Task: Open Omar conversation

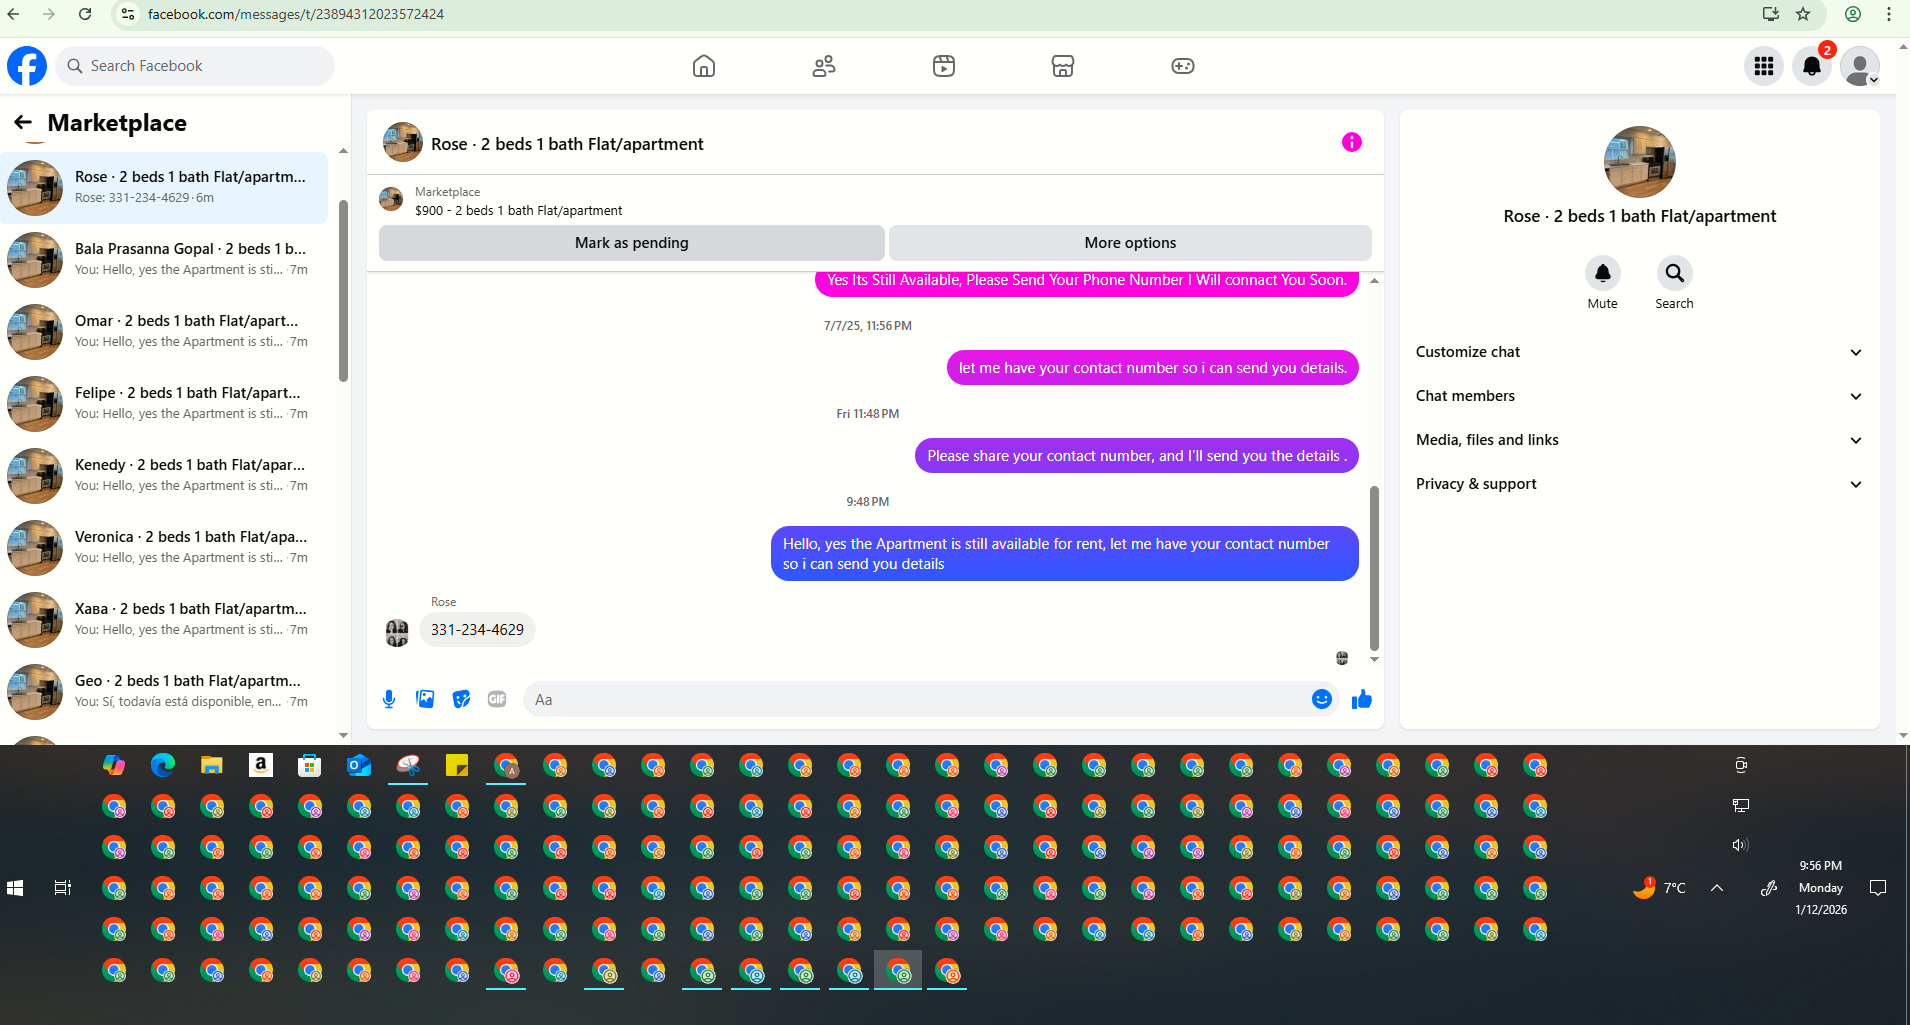Action: click(x=165, y=332)
